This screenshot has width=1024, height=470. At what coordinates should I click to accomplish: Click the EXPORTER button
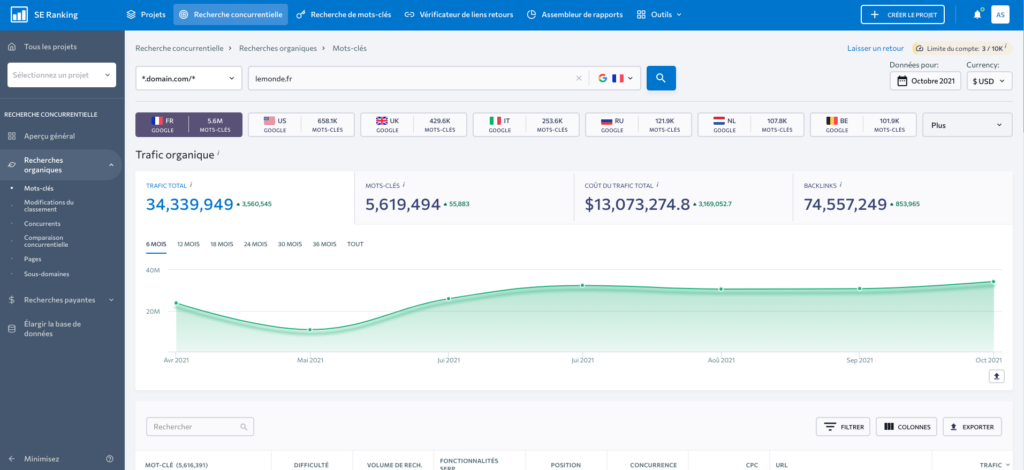click(x=972, y=427)
